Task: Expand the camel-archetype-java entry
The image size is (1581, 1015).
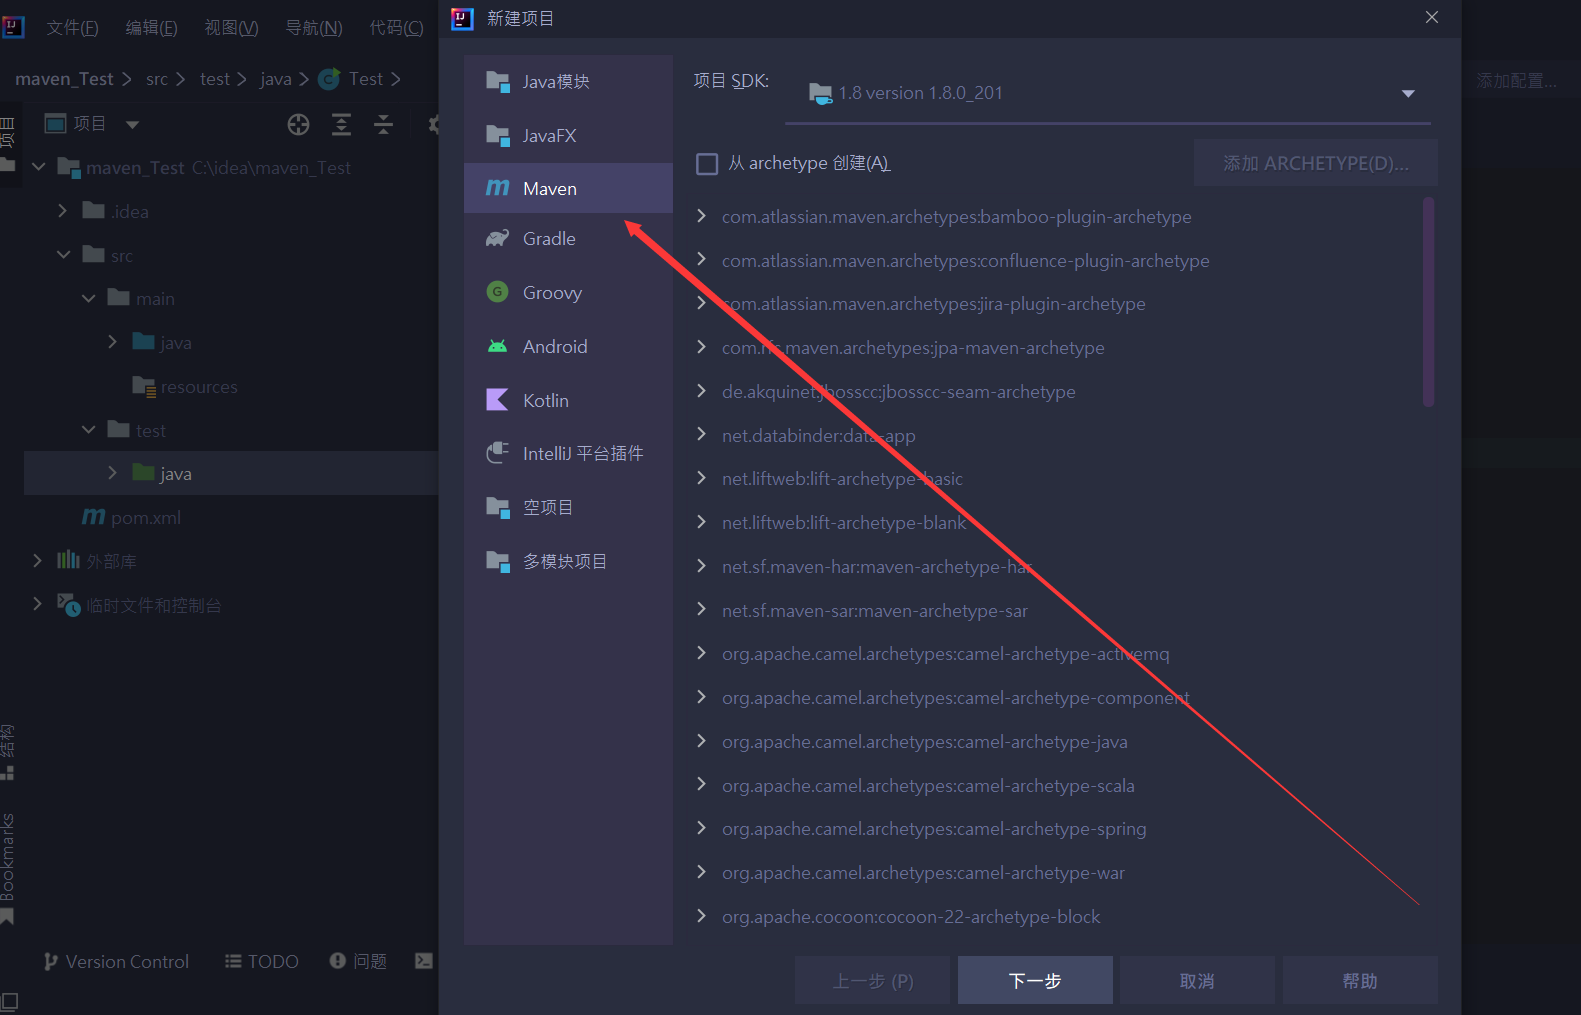Action: click(x=701, y=741)
